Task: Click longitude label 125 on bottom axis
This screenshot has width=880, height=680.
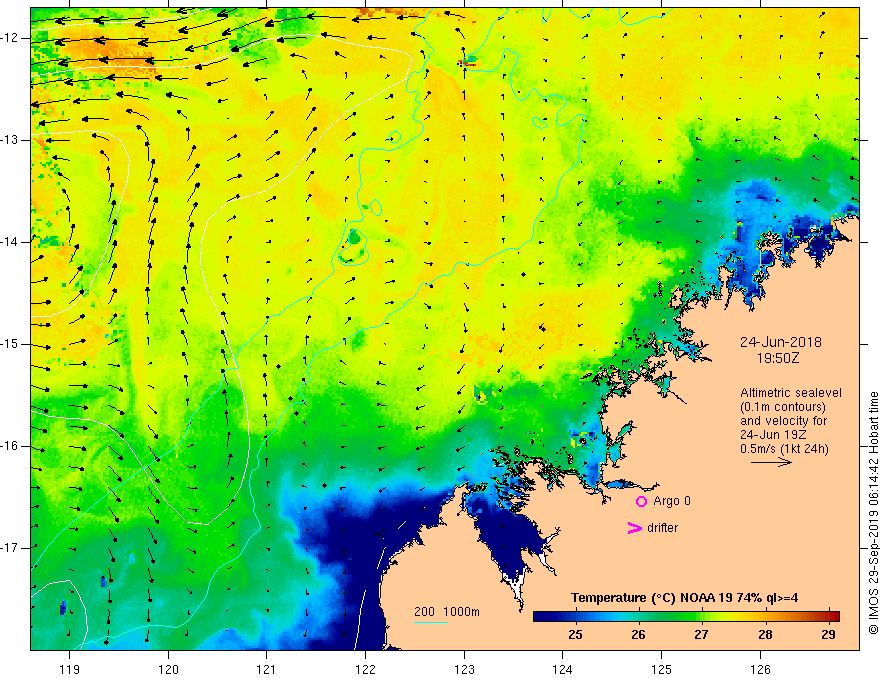Action: pos(662,669)
